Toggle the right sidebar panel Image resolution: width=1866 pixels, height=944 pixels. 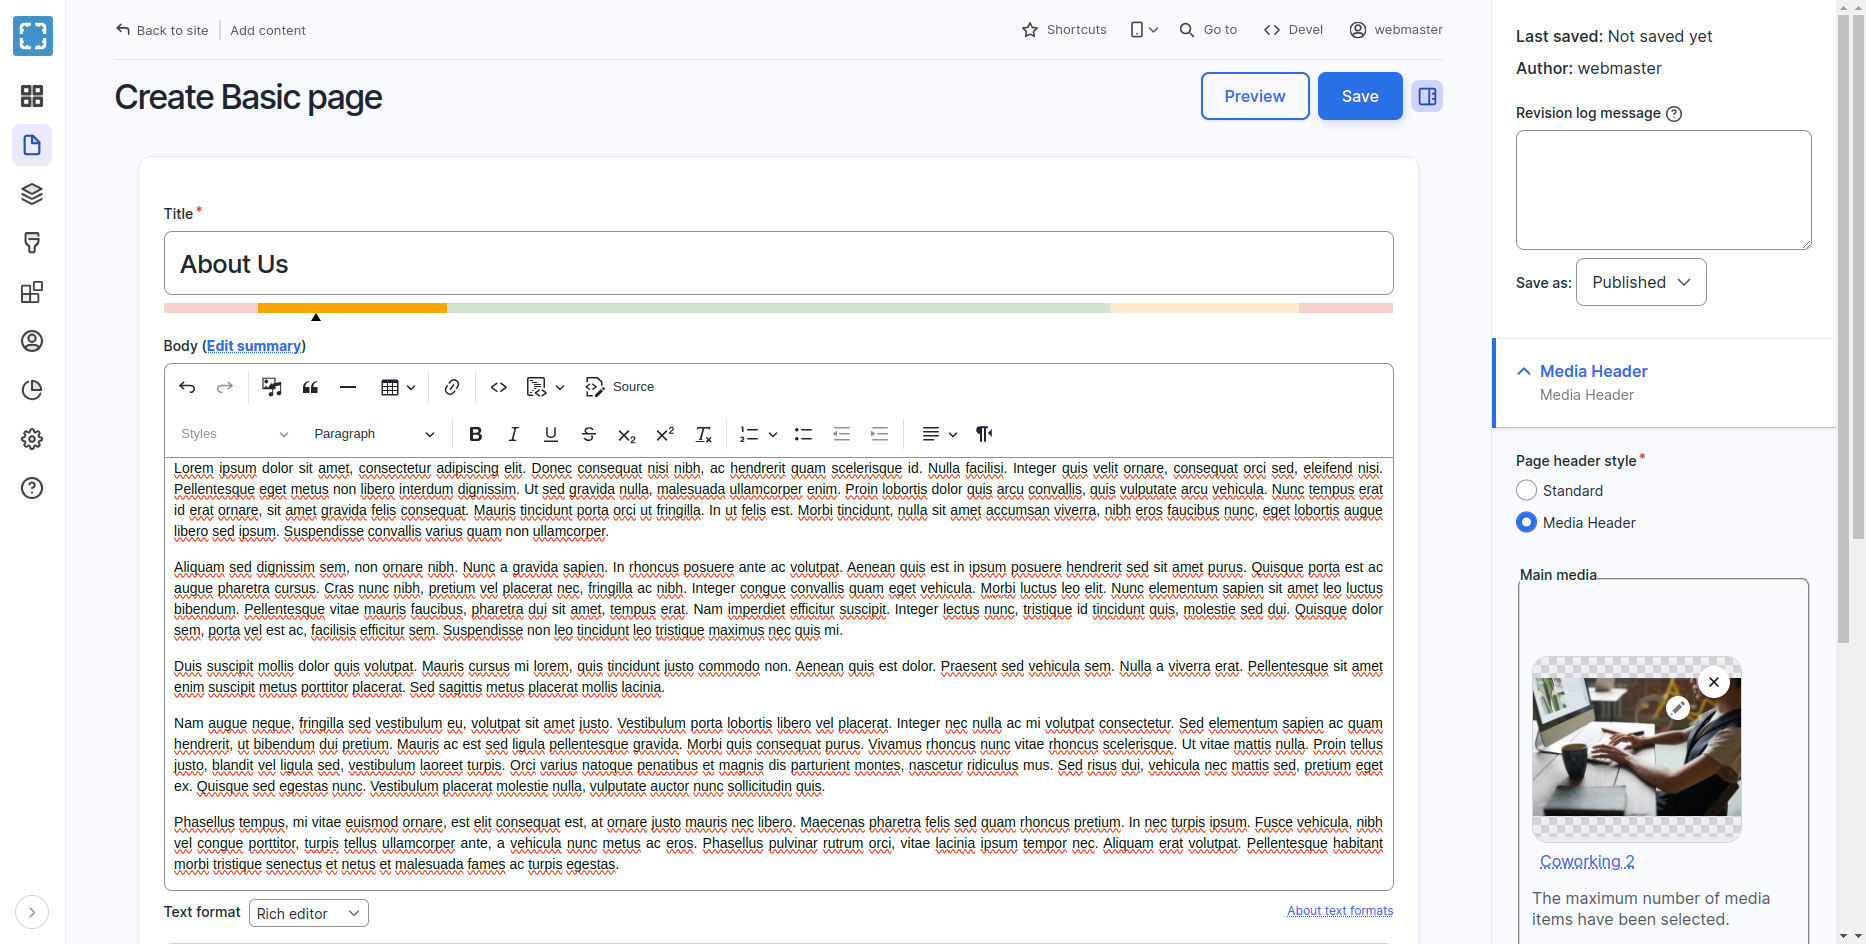coord(1427,96)
